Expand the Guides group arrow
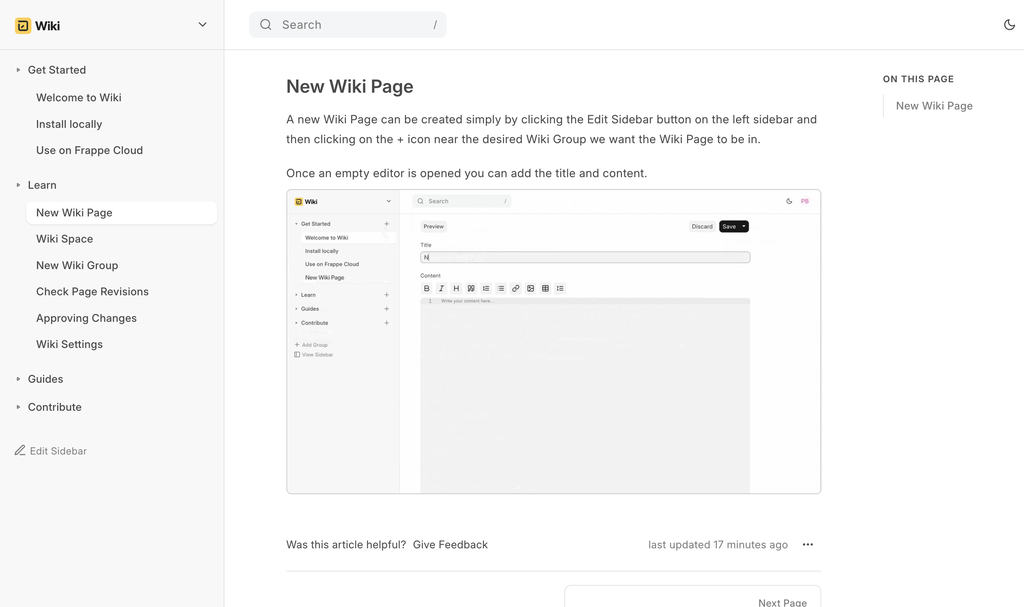1024x607 pixels. click(x=18, y=379)
